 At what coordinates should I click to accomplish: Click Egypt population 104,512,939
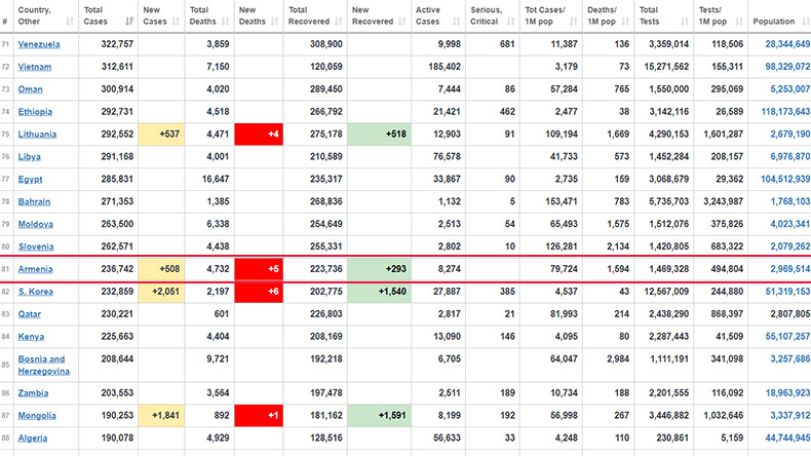pyautogui.click(x=785, y=179)
